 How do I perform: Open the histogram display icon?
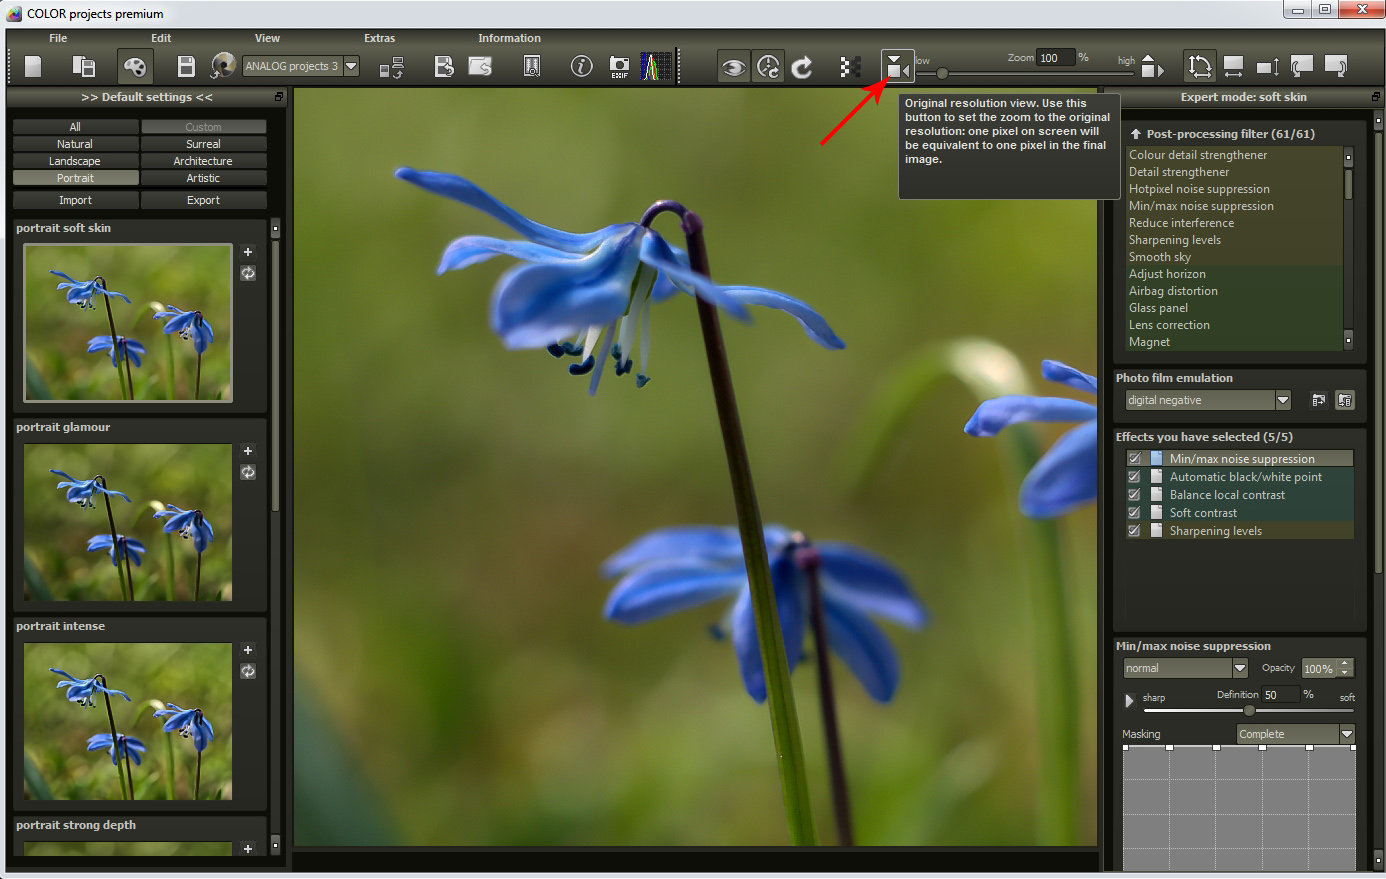pos(656,67)
